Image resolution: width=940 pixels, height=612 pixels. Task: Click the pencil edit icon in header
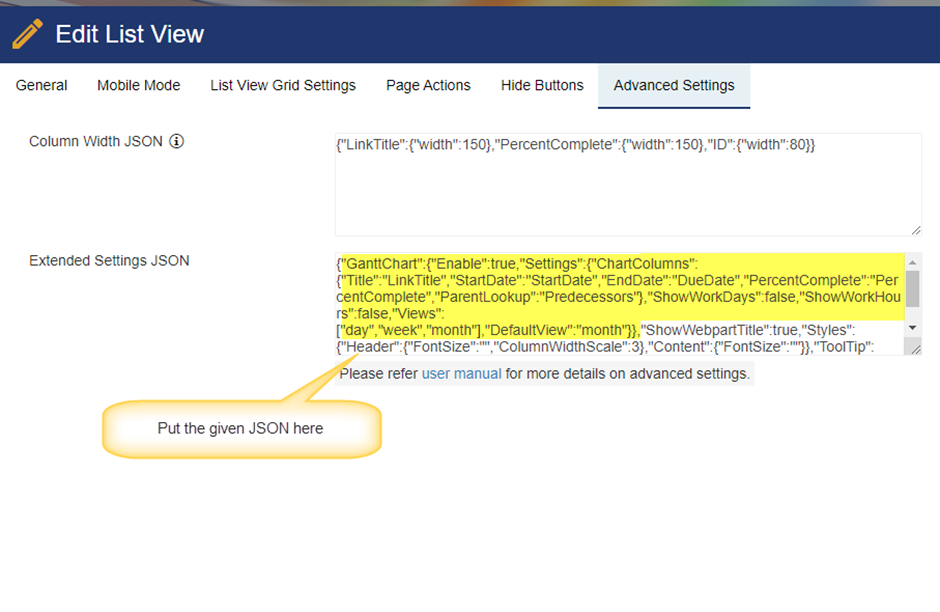tap(27, 35)
